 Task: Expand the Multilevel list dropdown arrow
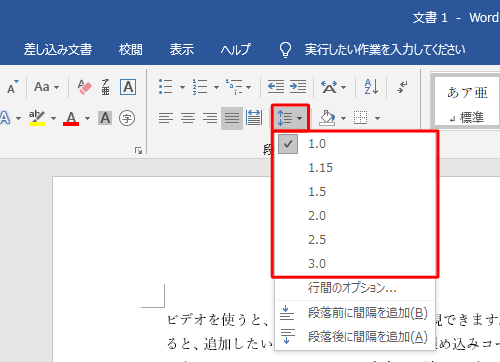click(248, 87)
